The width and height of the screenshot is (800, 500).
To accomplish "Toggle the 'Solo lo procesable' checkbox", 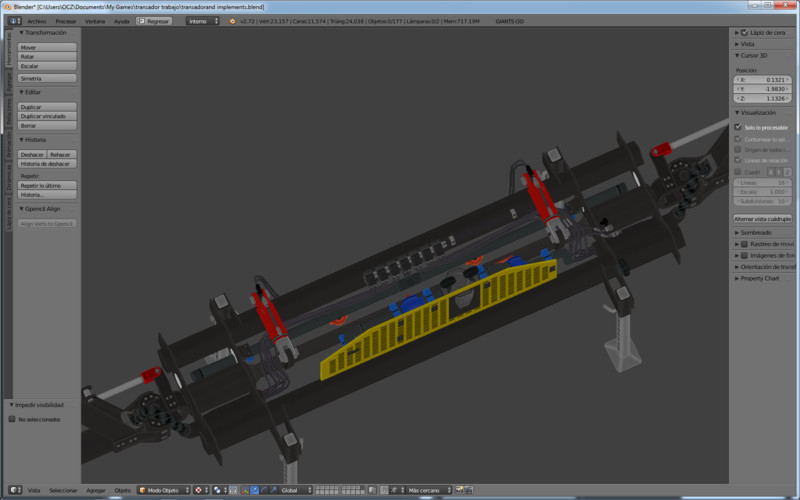I will pyautogui.click(x=738, y=127).
